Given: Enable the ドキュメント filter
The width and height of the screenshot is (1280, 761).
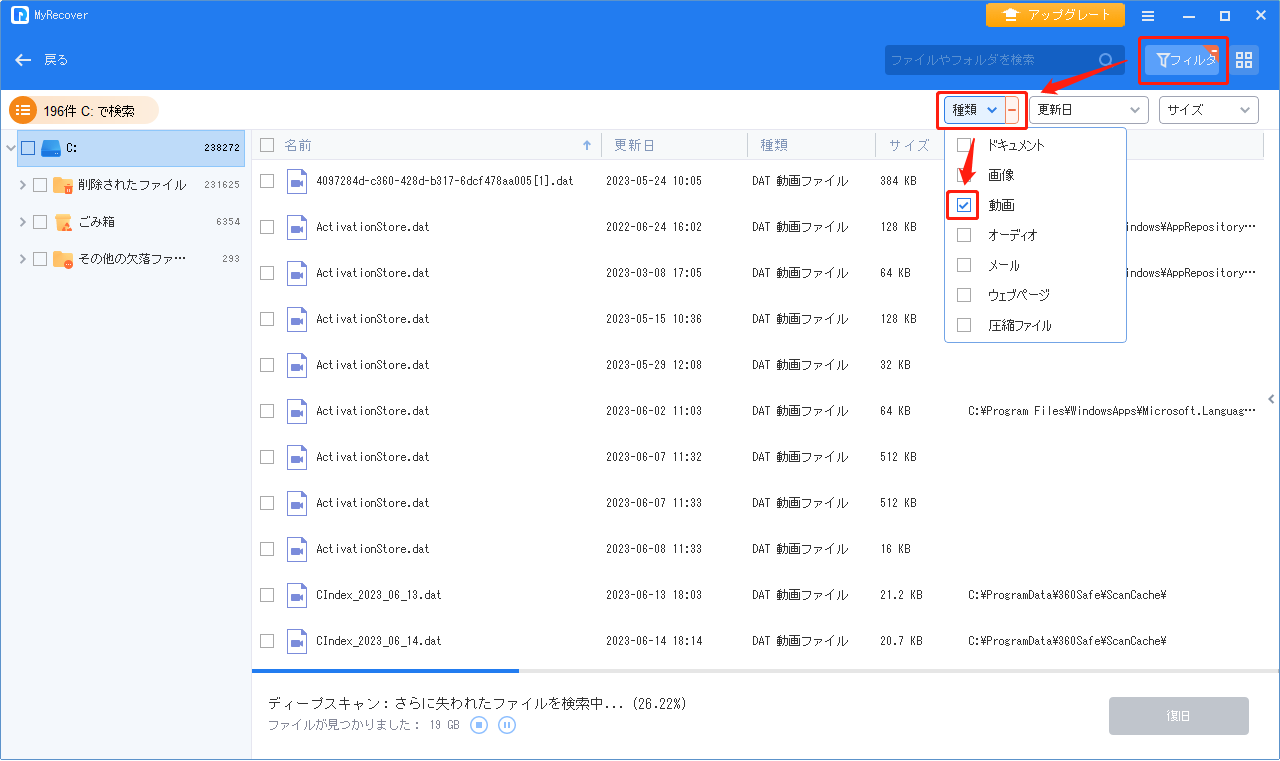Looking at the screenshot, I should coord(962,144).
